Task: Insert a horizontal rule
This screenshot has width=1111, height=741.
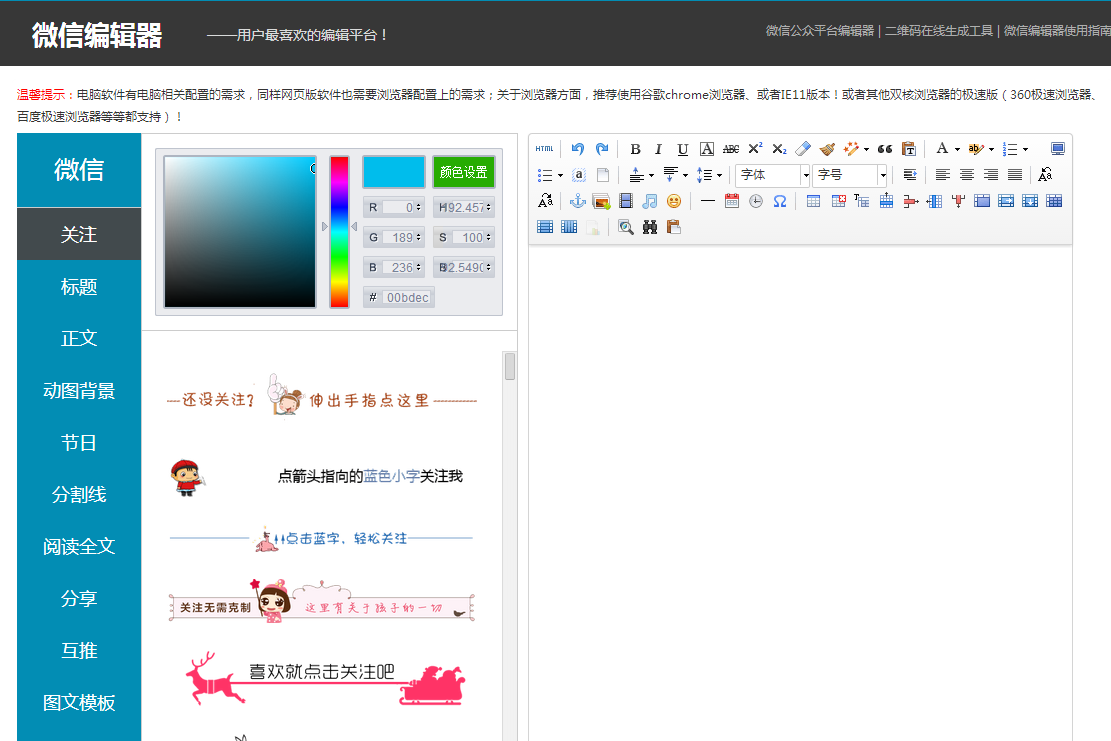Action: 707,201
